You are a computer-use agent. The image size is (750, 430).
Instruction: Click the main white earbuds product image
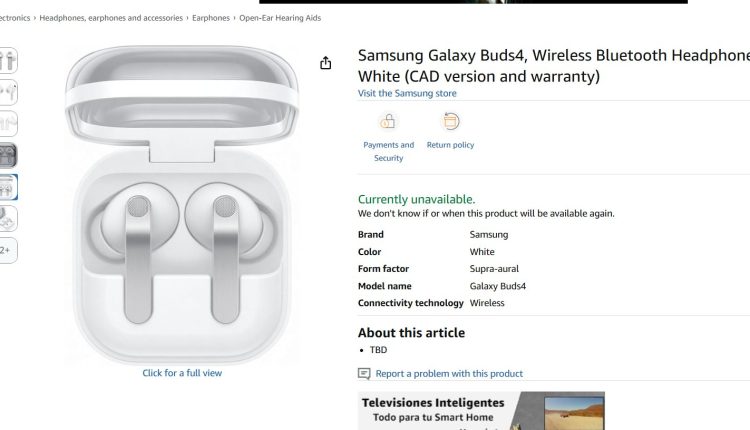[182, 205]
